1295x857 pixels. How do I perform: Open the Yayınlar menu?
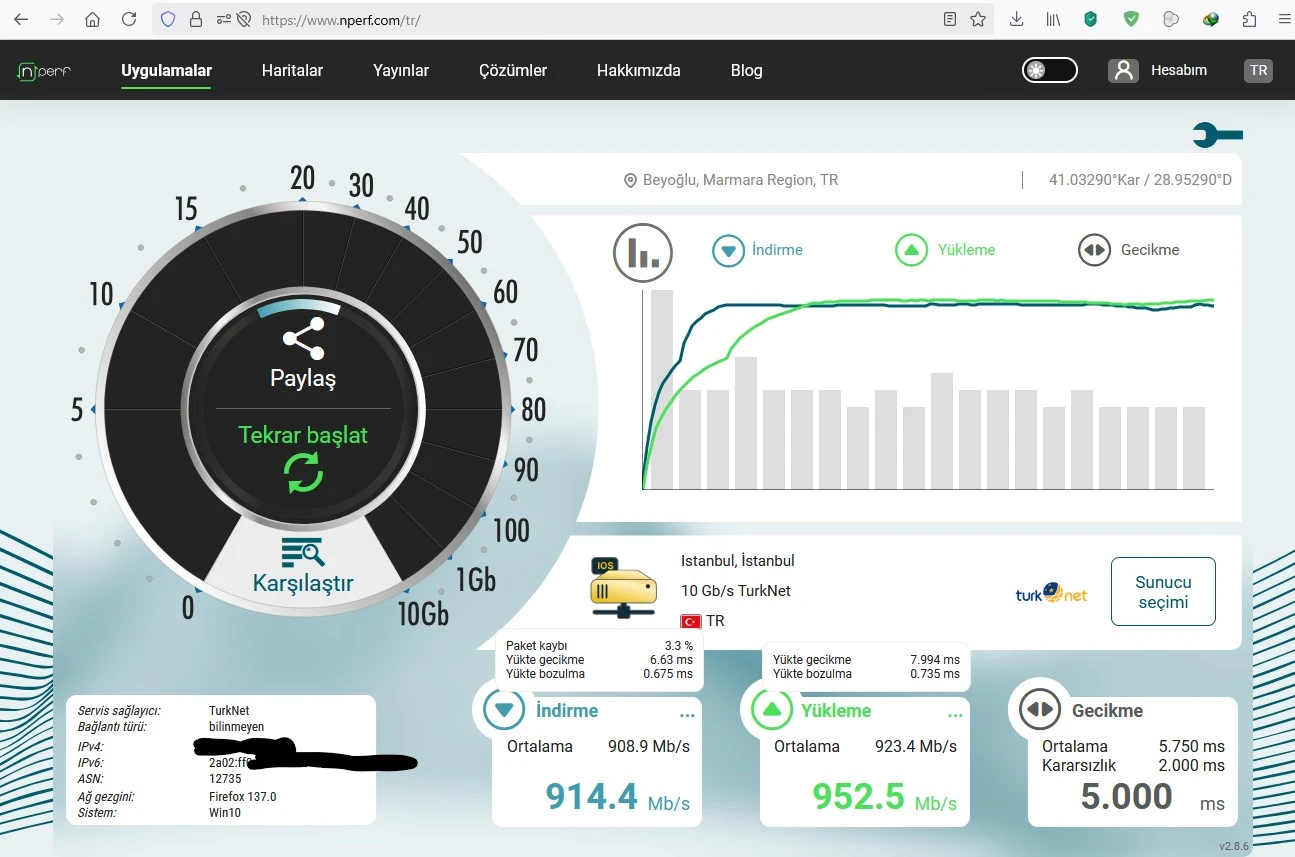[x=401, y=70]
